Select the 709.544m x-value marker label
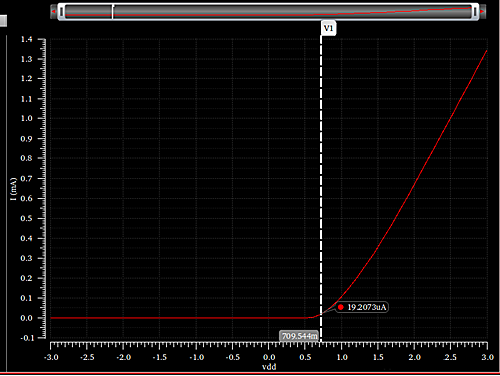The image size is (500, 376). coord(299,336)
